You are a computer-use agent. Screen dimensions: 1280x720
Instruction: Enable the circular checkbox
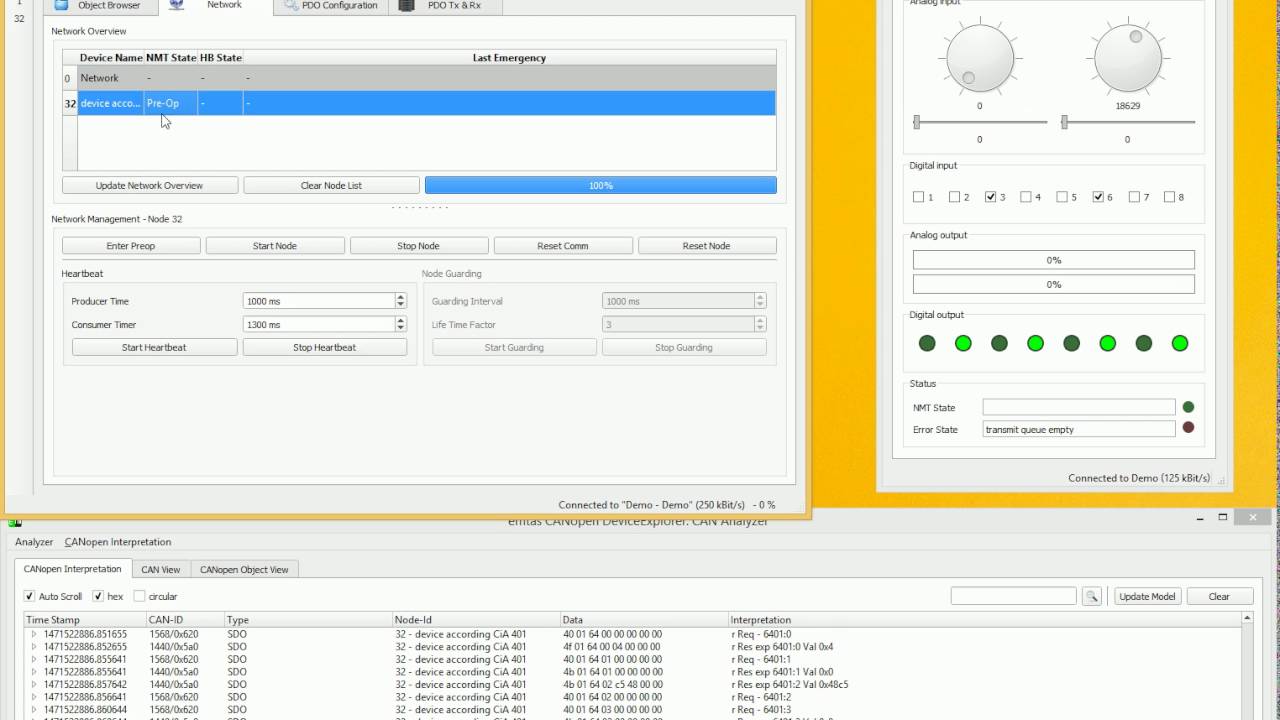tap(139, 596)
